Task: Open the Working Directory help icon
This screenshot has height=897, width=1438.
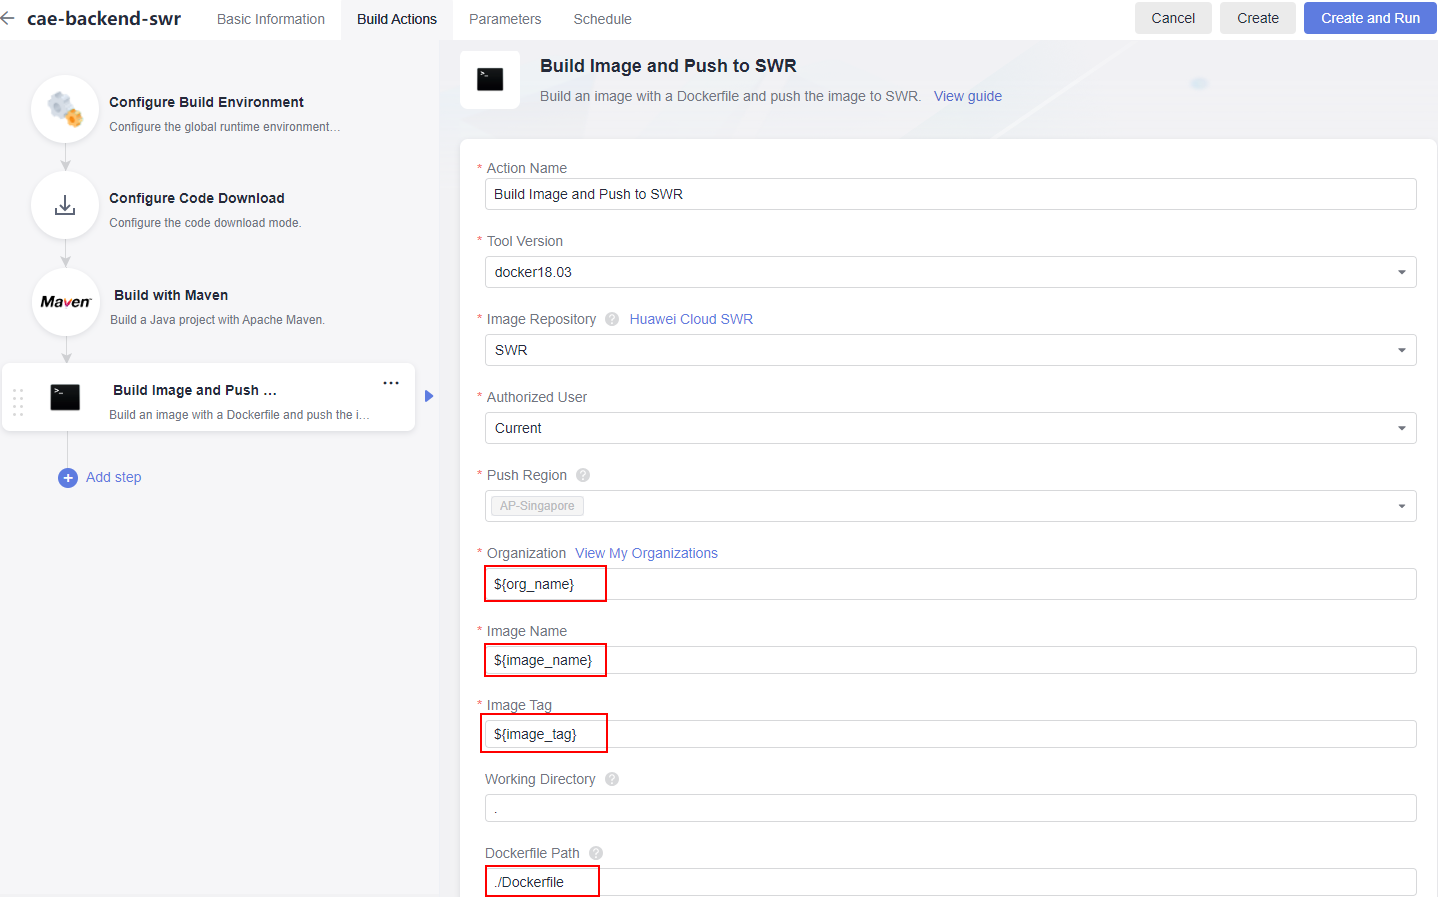Action: 612,779
